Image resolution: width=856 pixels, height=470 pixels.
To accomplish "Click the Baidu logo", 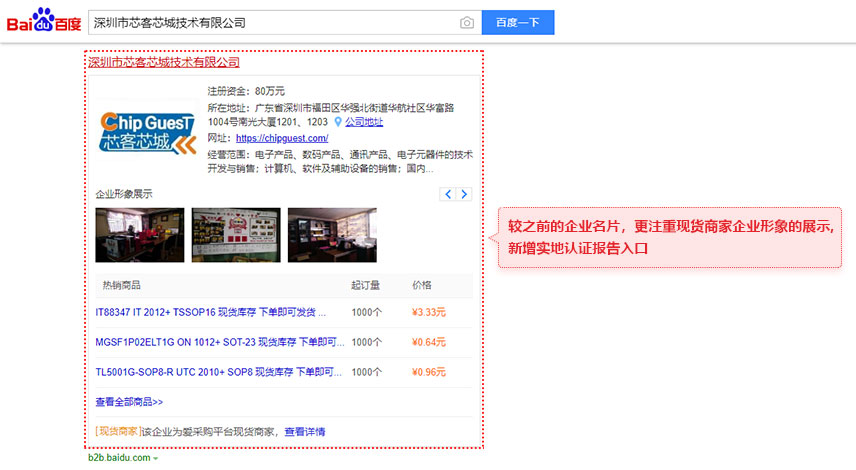I will tap(44, 21).
